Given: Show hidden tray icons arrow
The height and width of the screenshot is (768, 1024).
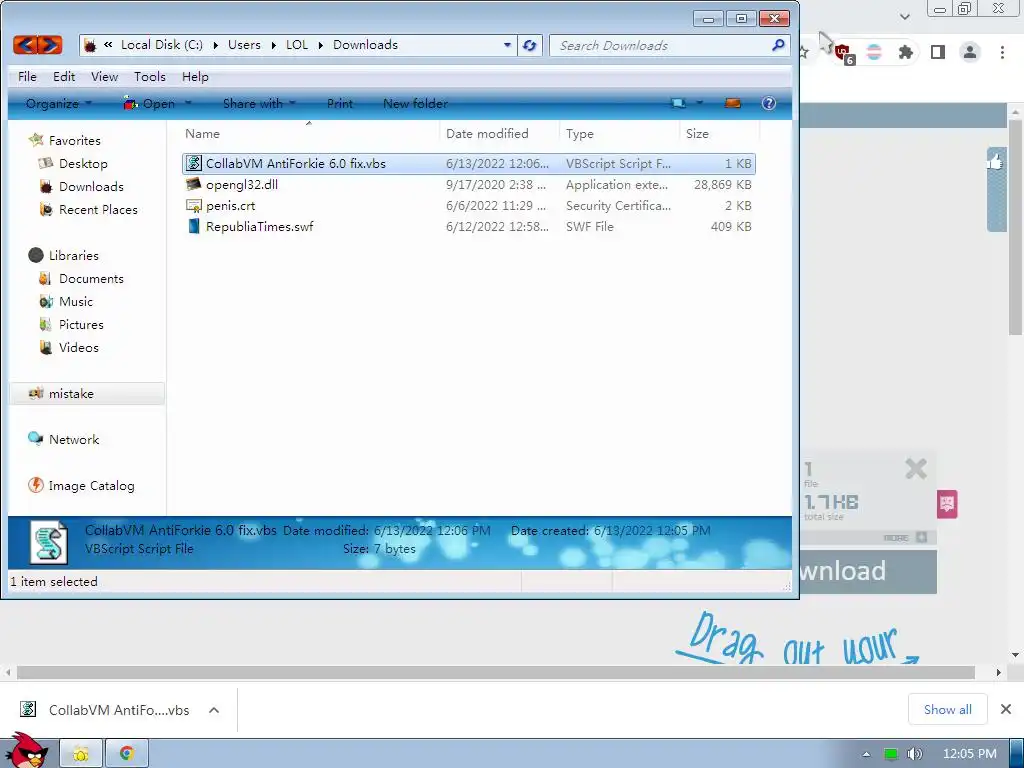Looking at the screenshot, I should 866,754.
